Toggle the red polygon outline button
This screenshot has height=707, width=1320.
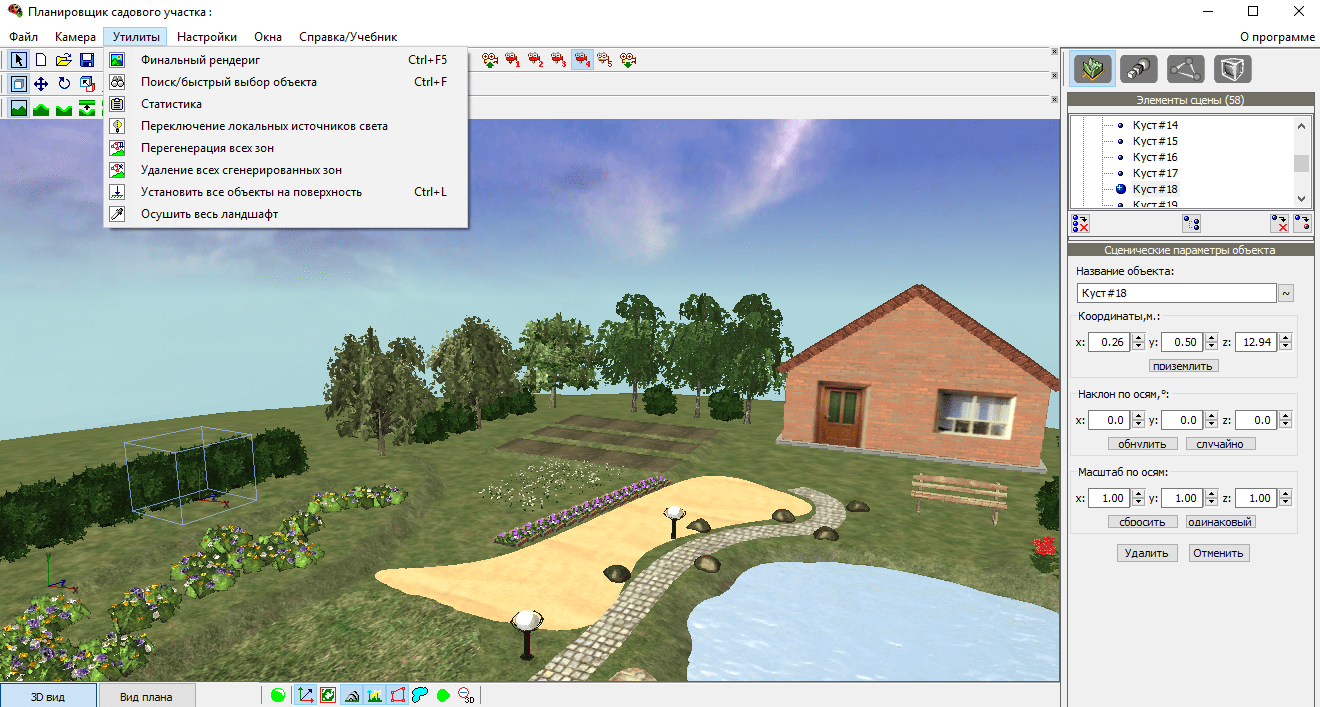pyautogui.click(x=397, y=695)
